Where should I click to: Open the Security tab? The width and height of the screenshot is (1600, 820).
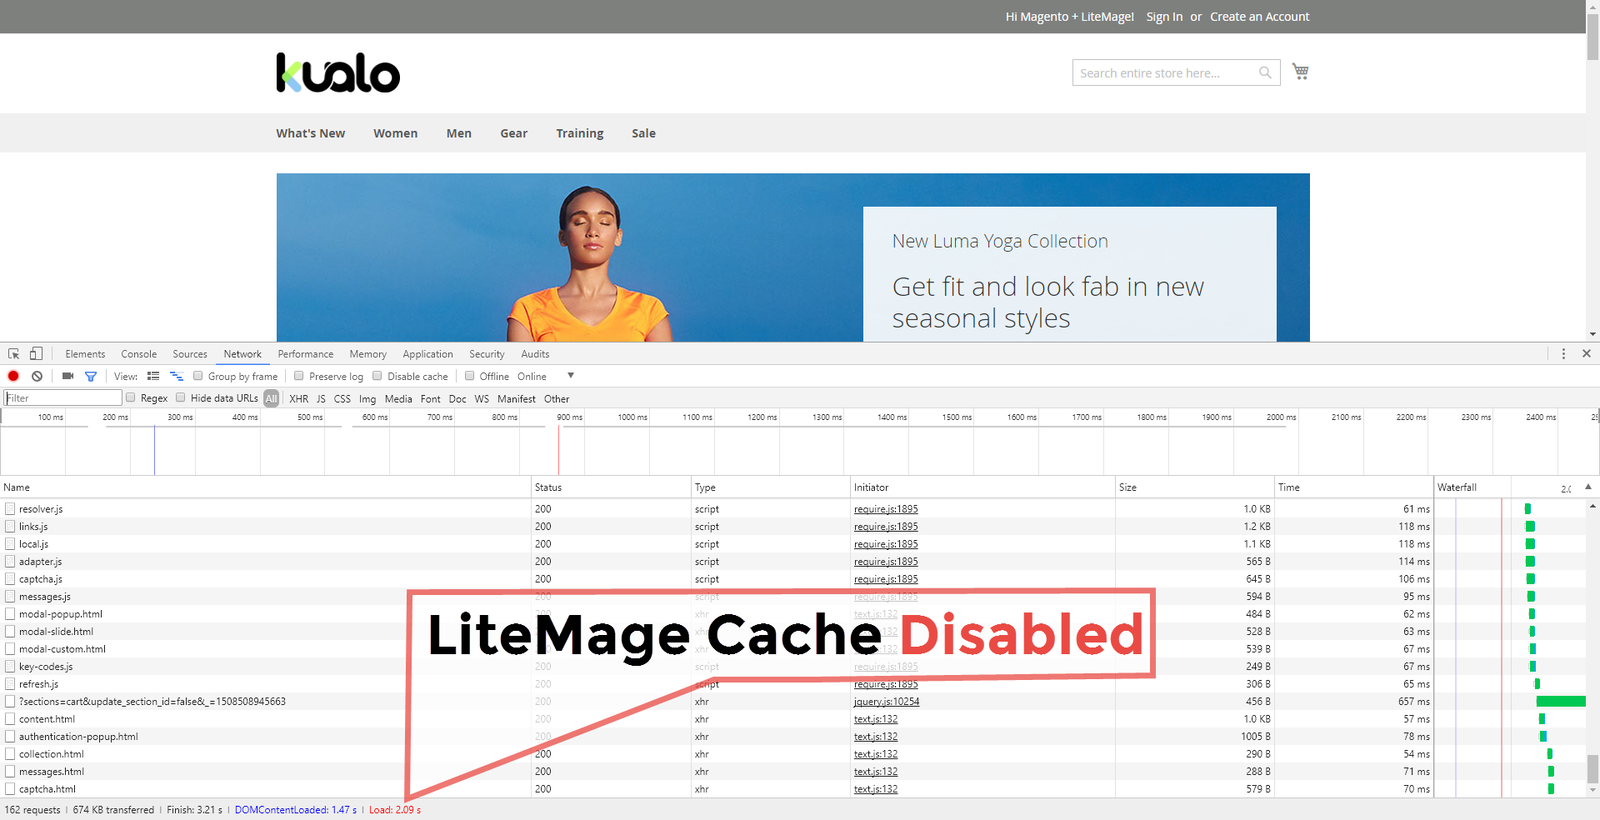(x=487, y=354)
